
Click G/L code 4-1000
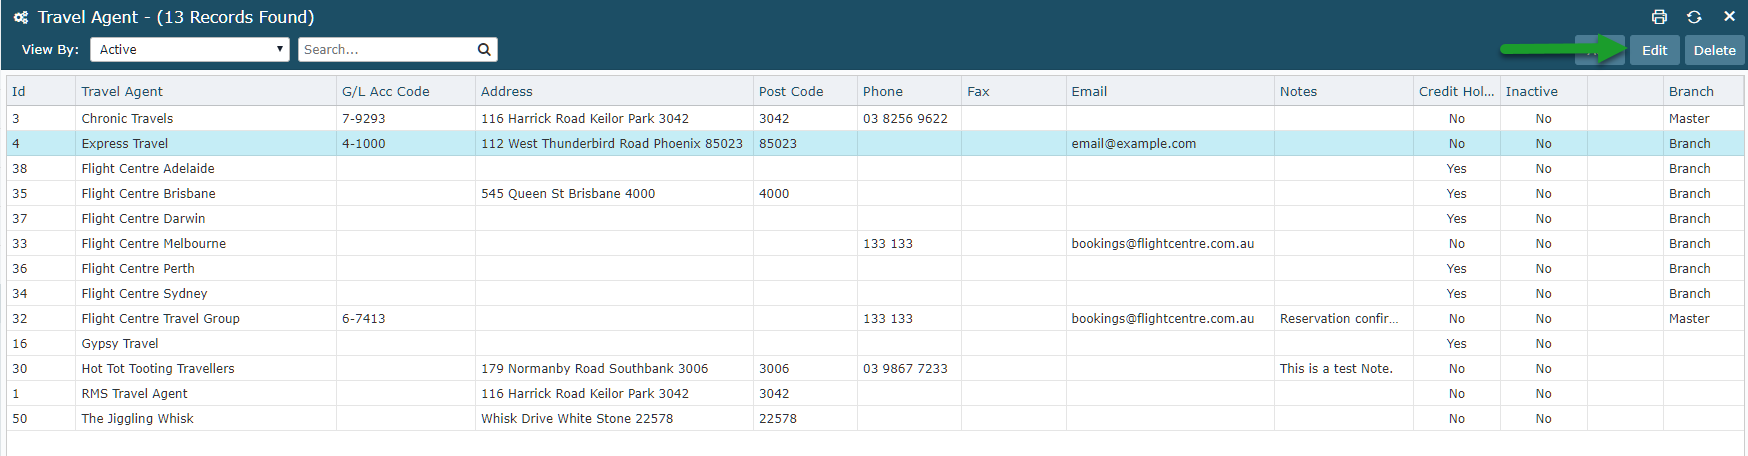(x=363, y=143)
